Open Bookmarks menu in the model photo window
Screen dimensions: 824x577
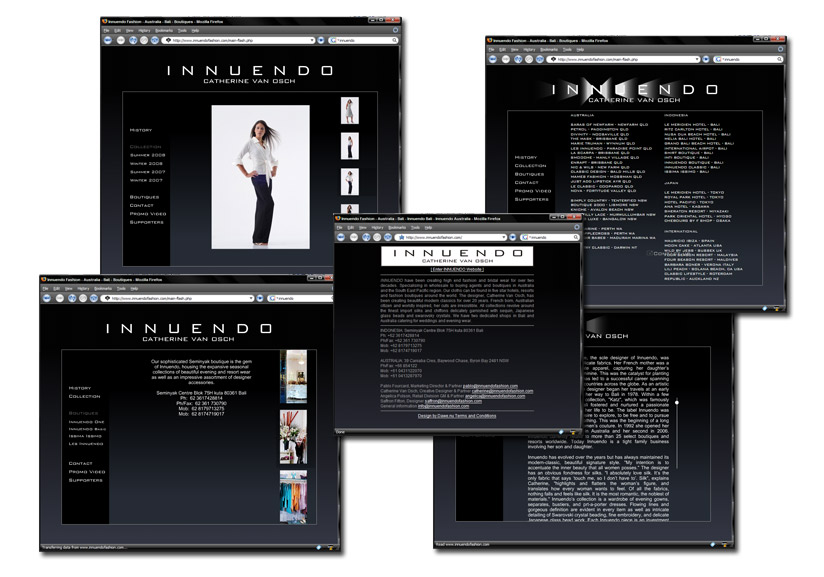164,30
